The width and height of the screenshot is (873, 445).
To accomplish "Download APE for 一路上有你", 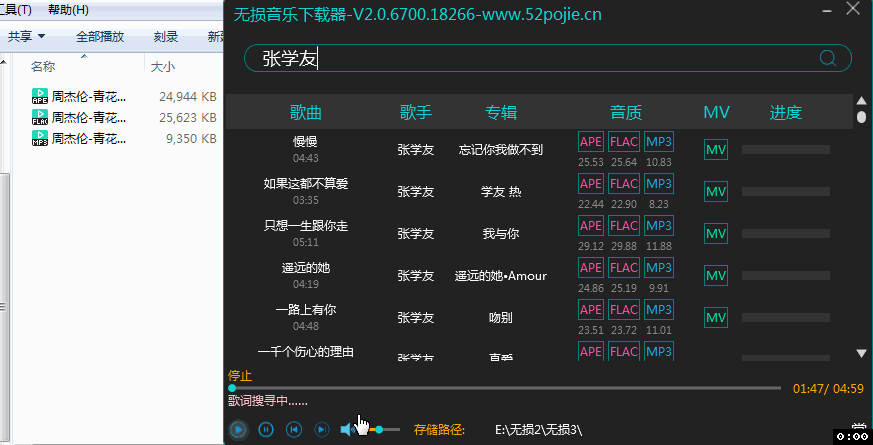I will [591, 310].
